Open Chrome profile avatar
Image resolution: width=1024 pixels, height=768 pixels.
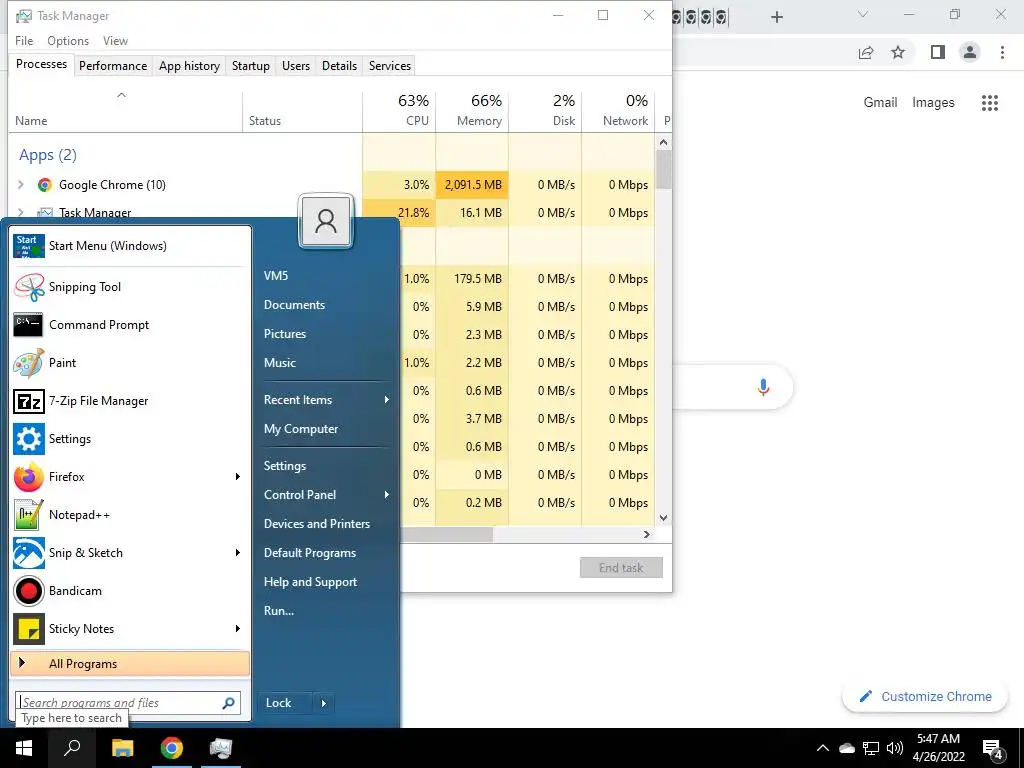tap(970, 52)
